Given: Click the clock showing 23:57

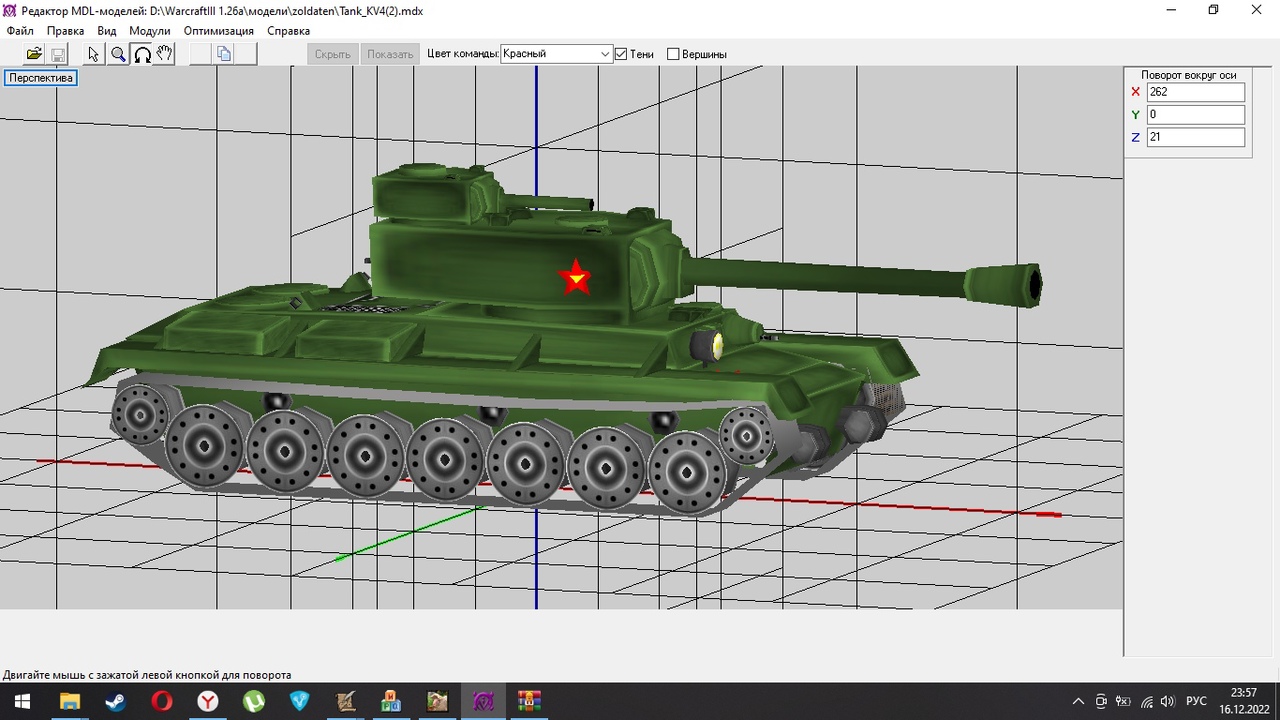Looking at the screenshot, I should coord(1244,692).
